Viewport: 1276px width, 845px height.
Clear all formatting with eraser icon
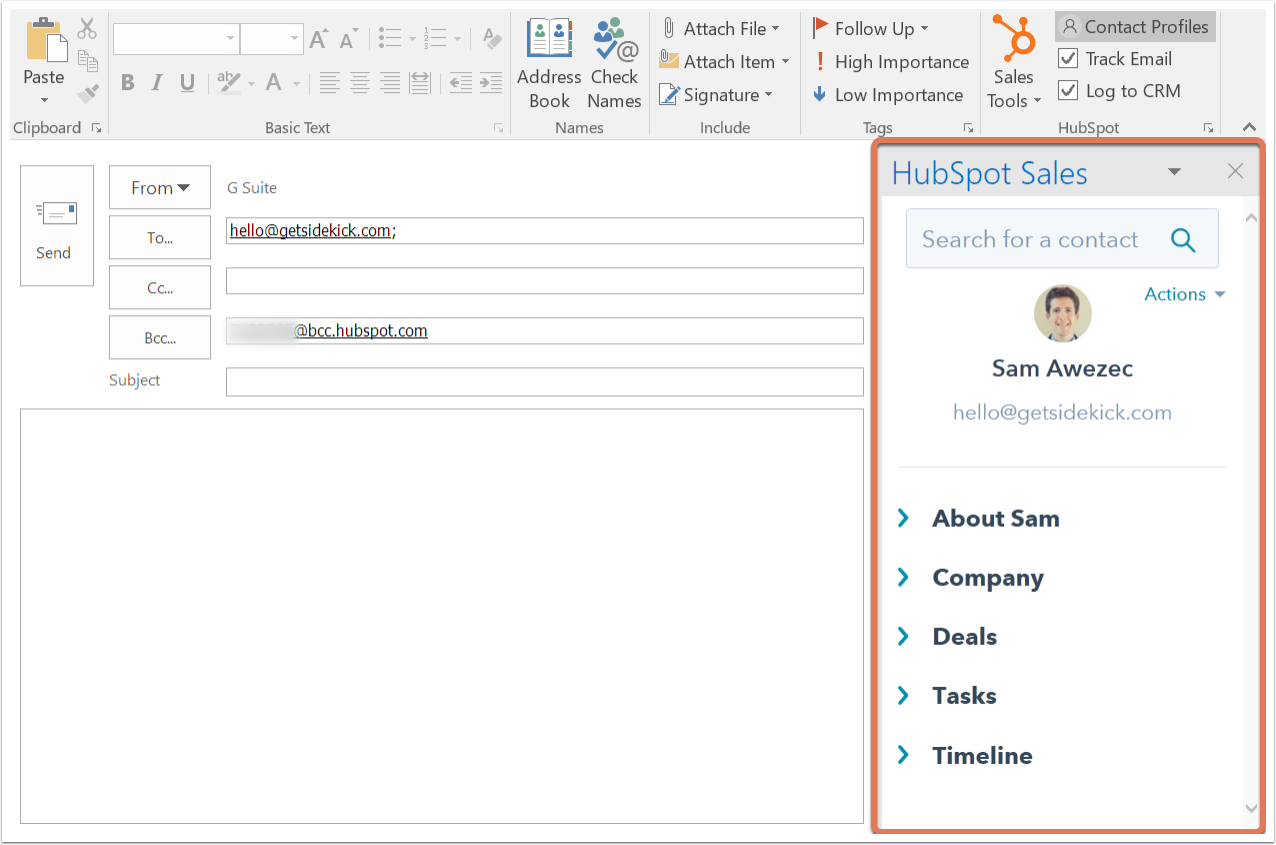pyautogui.click(x=491, y=39)
